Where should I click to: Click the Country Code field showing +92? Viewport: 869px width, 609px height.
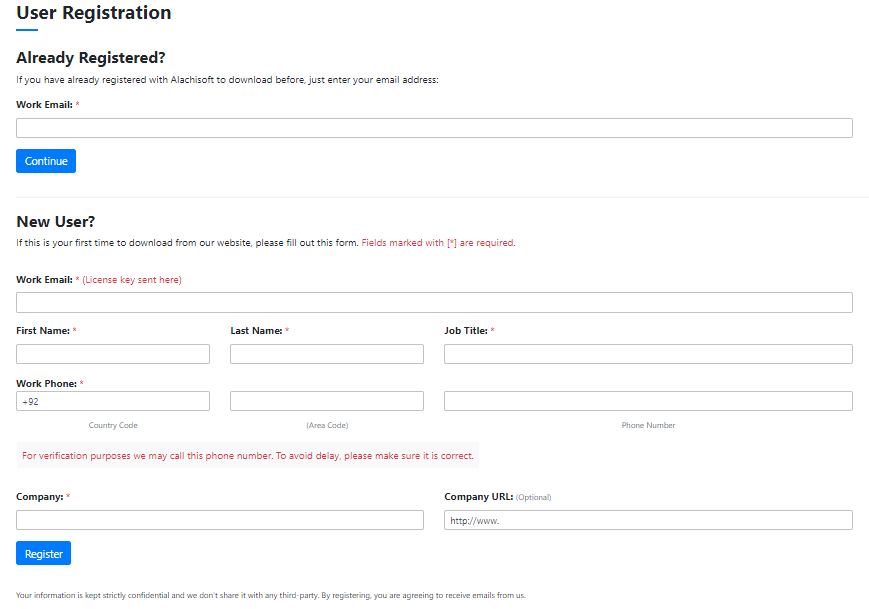tap(113, 401)
